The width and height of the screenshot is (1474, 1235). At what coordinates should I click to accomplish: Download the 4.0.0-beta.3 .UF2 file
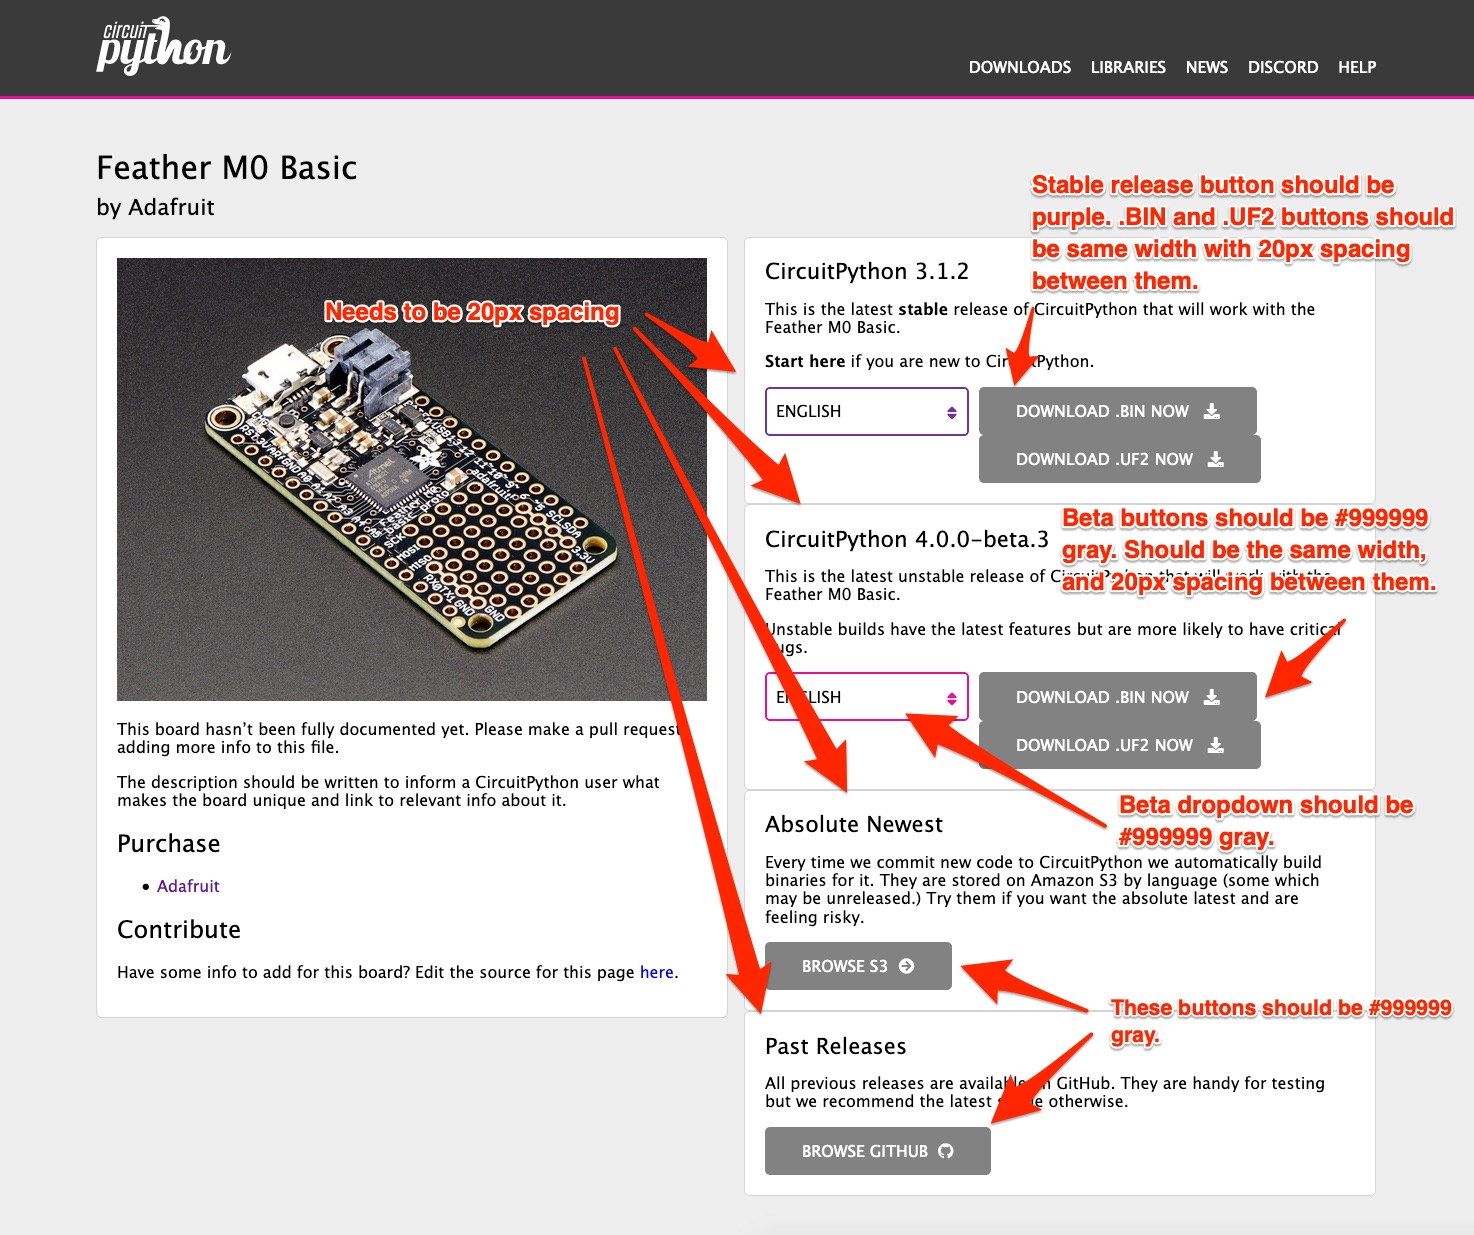coord(1120,745)
